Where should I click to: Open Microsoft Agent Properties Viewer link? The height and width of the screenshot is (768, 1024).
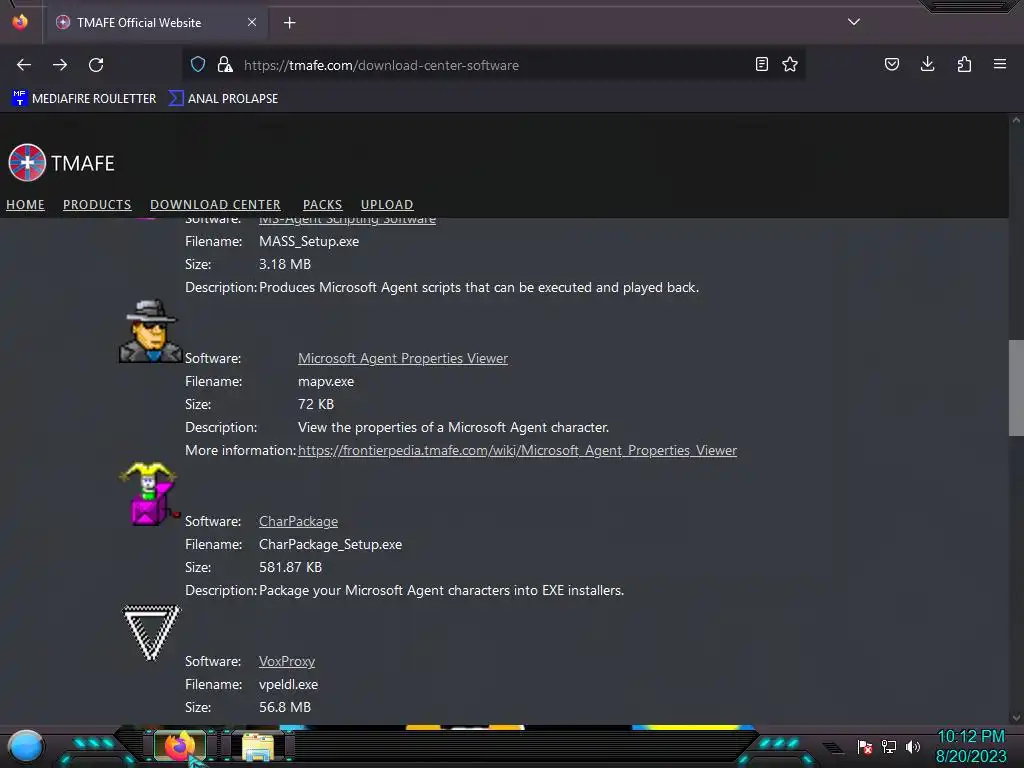(x=403, y=359)
